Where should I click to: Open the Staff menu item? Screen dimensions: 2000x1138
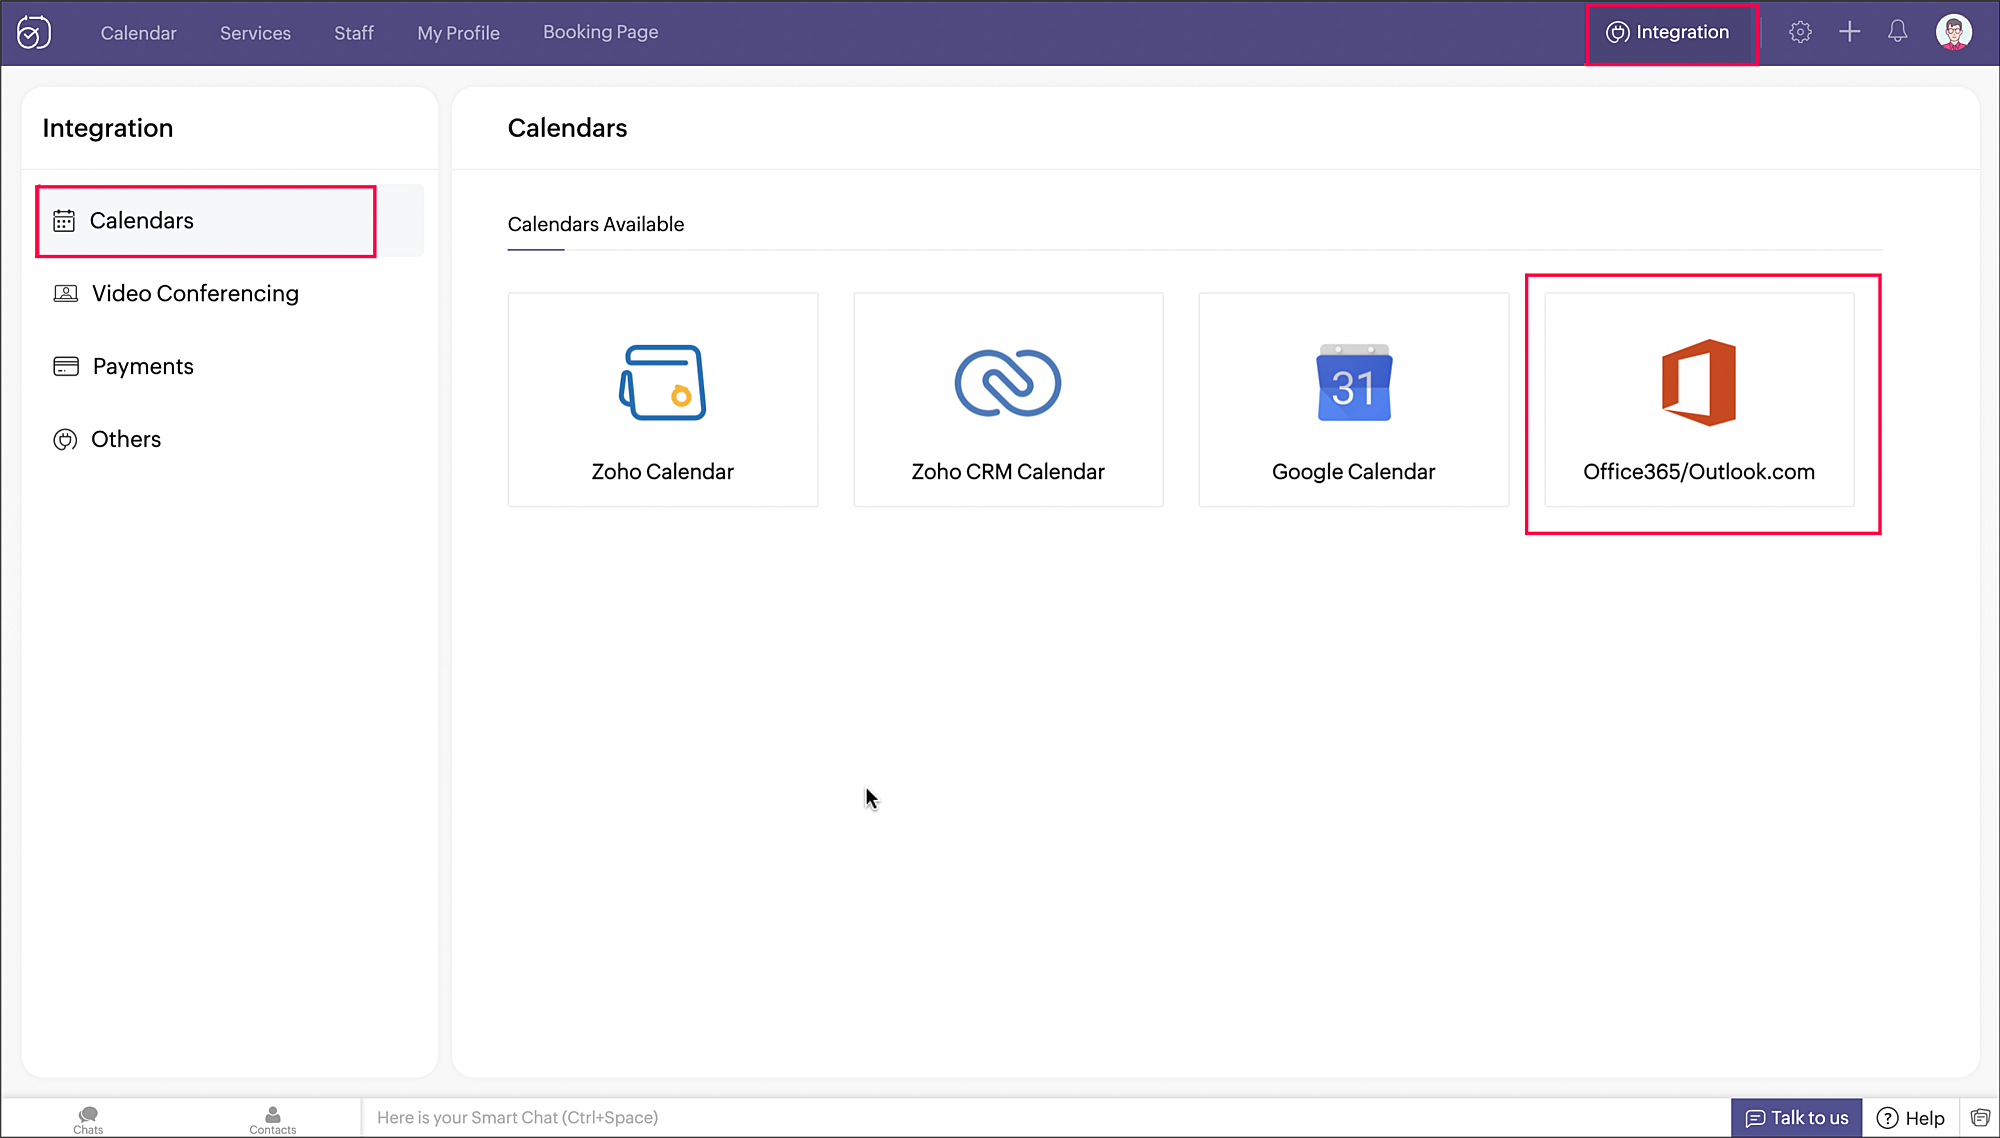point(354,33)
